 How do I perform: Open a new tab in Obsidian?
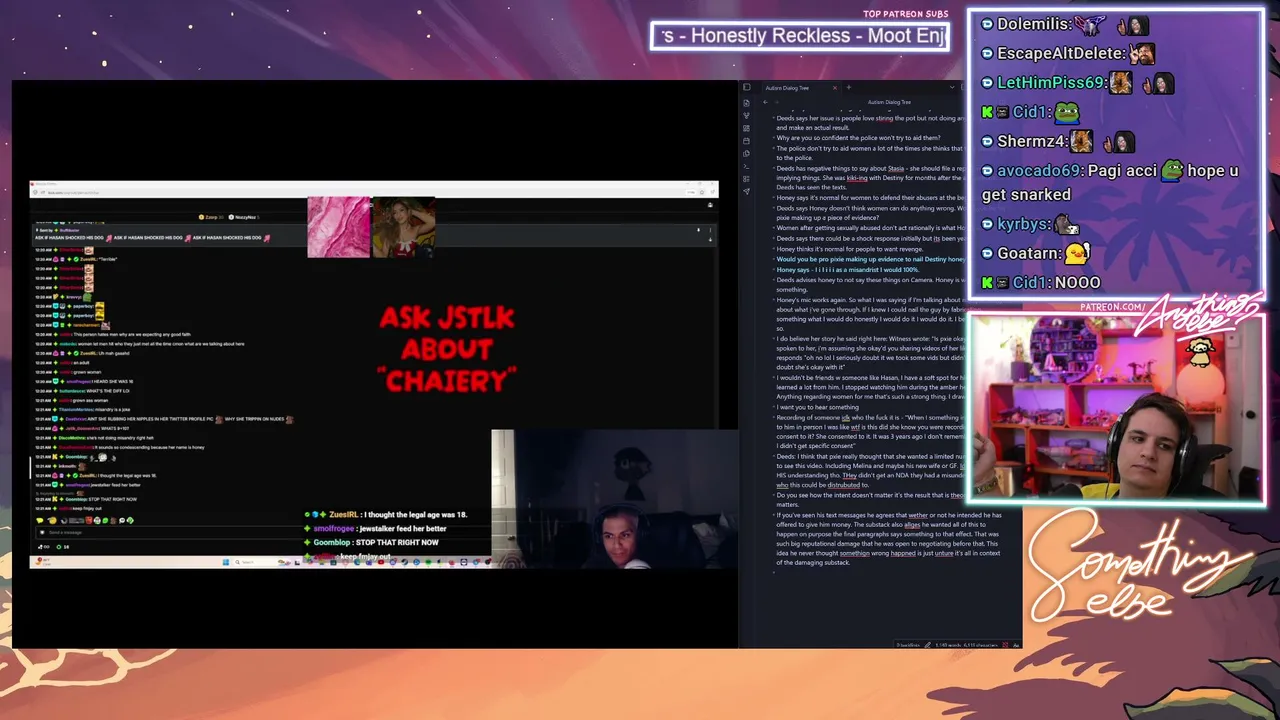coord(848,87)
